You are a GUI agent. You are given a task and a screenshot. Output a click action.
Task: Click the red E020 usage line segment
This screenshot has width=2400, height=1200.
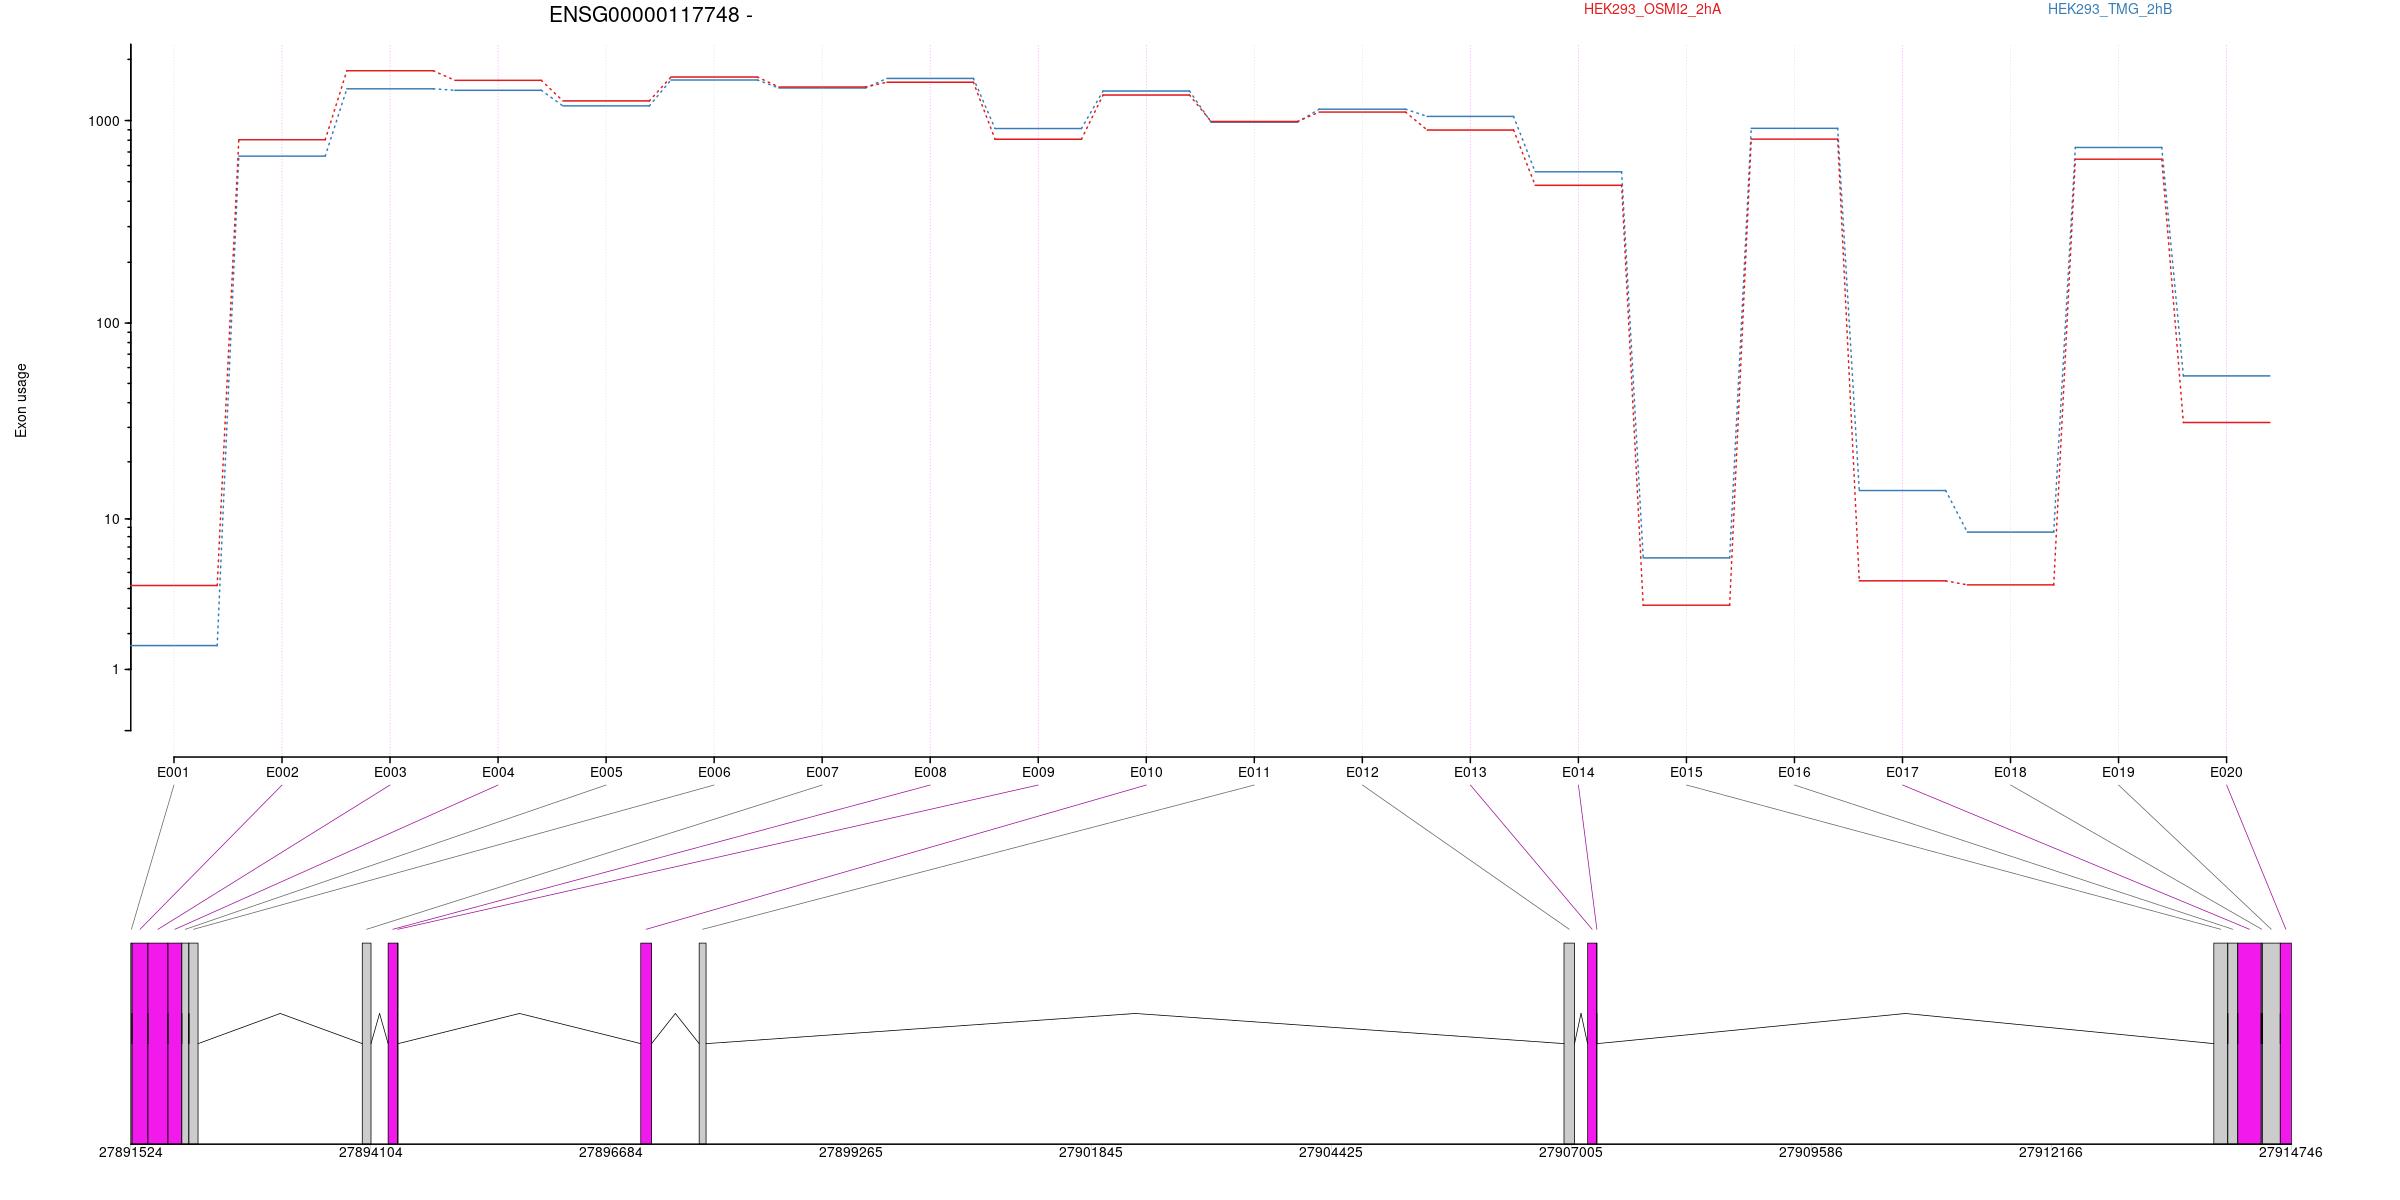coord(2226,422)
